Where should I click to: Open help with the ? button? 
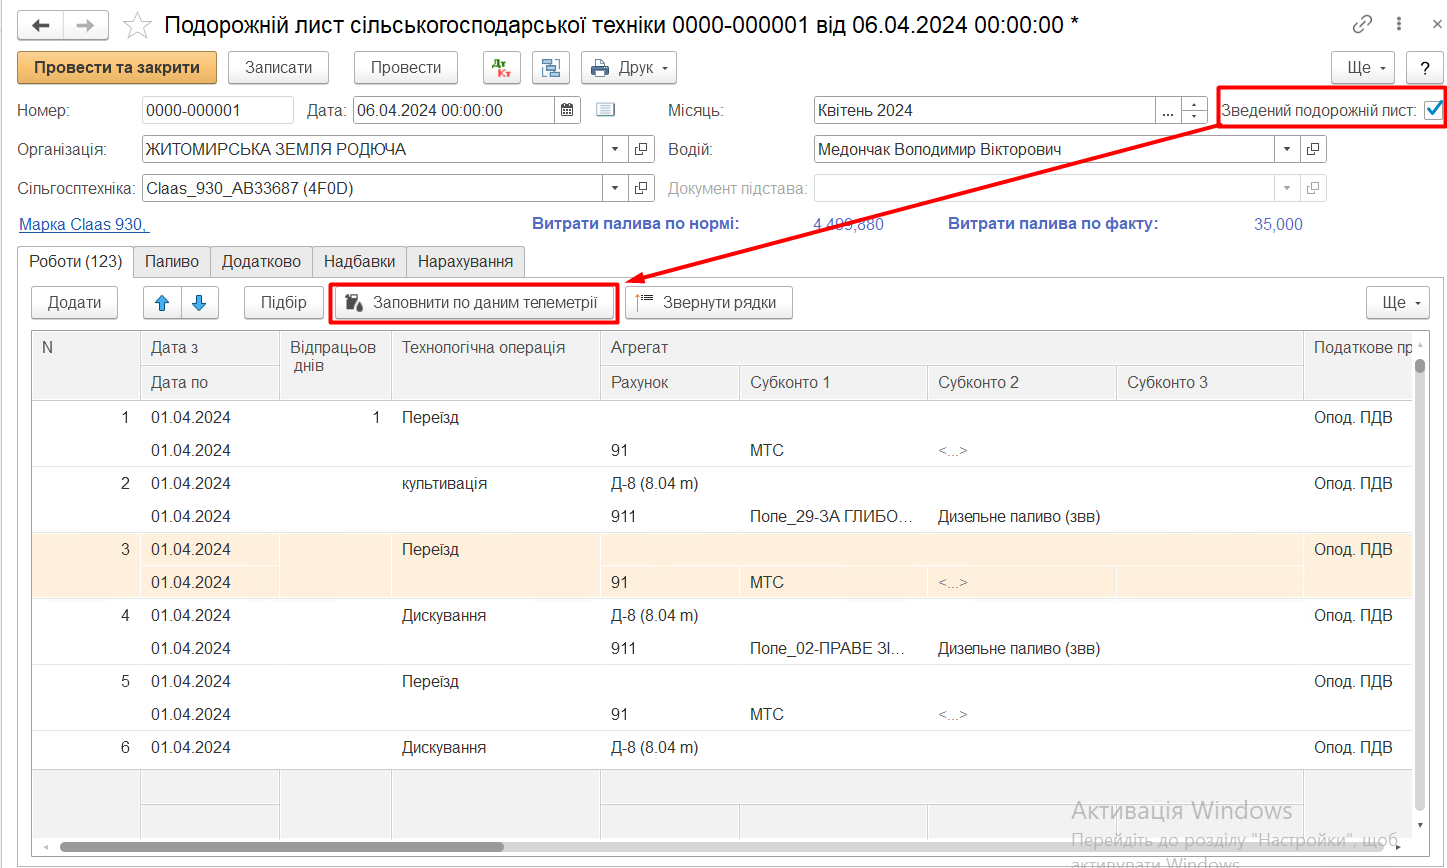(1425, 68)
